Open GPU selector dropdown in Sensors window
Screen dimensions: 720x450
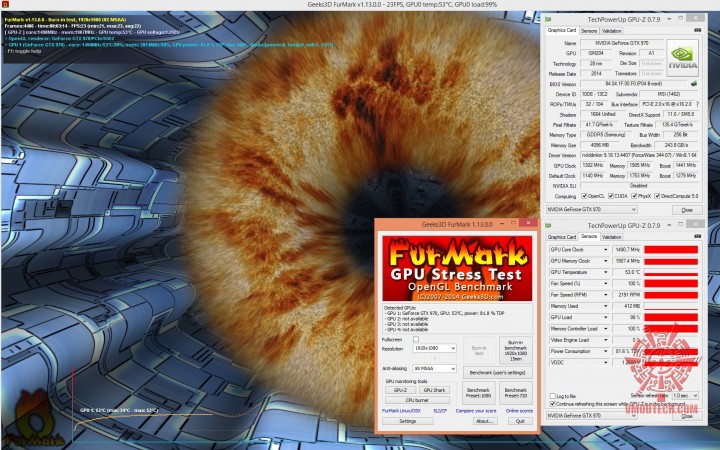(x=591, y=416)
